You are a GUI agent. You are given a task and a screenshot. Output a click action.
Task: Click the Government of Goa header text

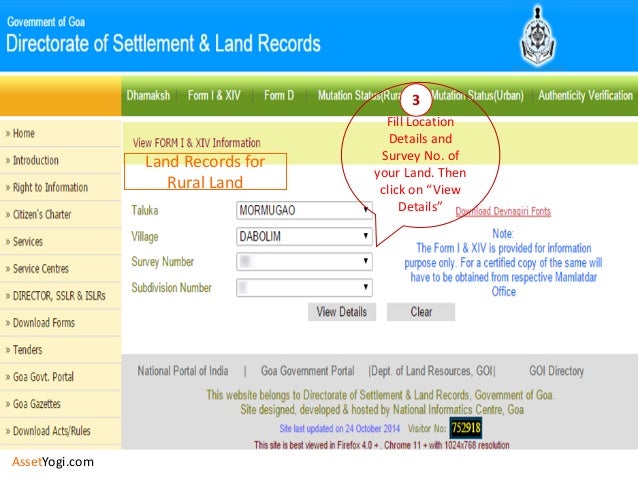46,22
